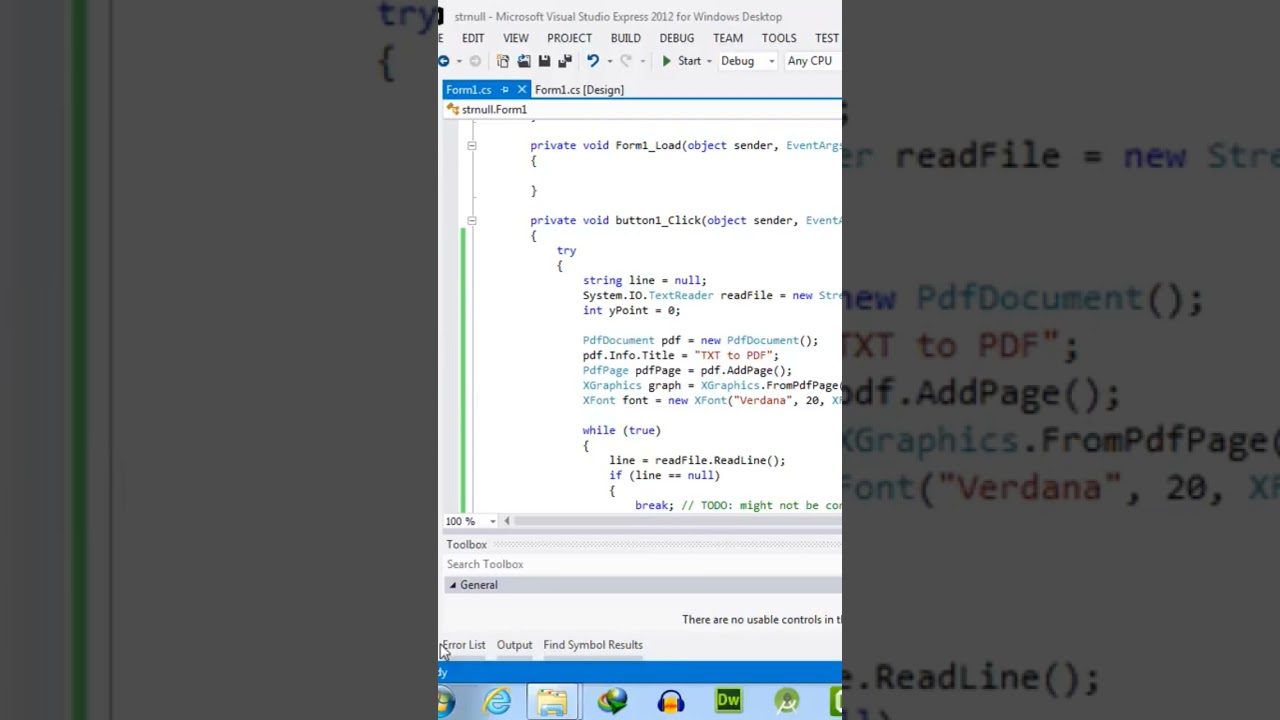Open the TEST menu

point(827,38)
